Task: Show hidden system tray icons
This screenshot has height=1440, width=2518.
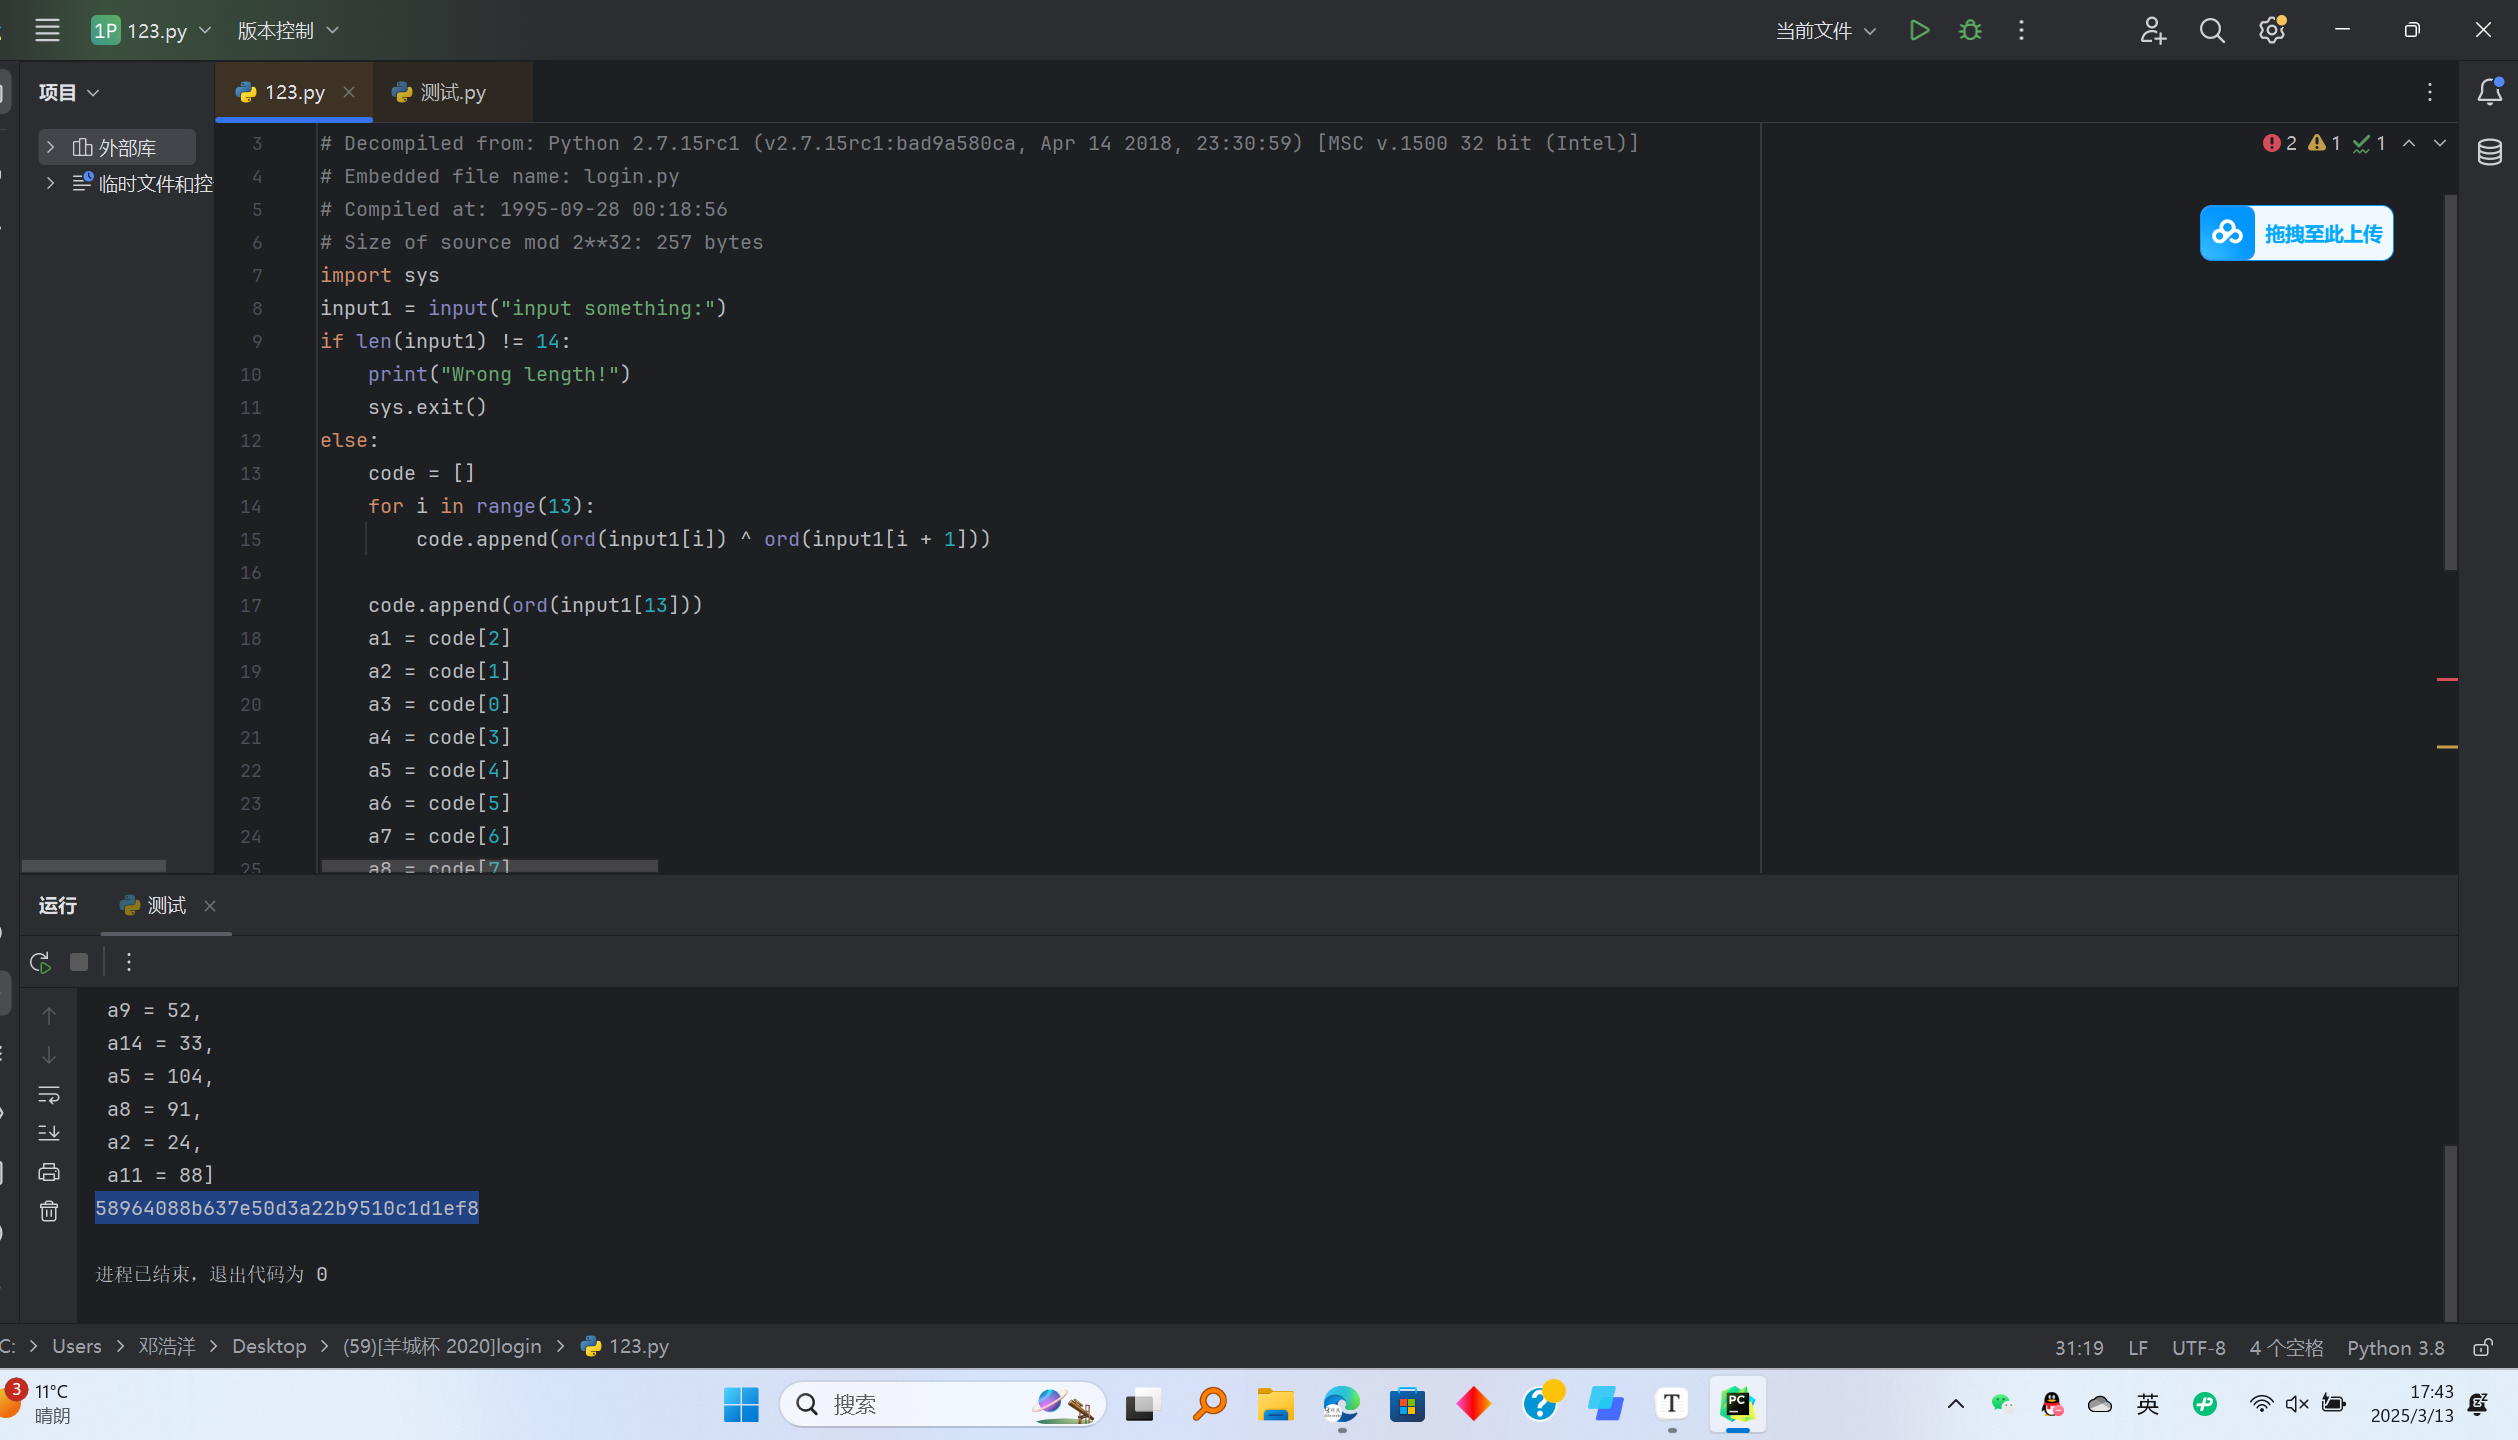Action: coord(1955,1404)
